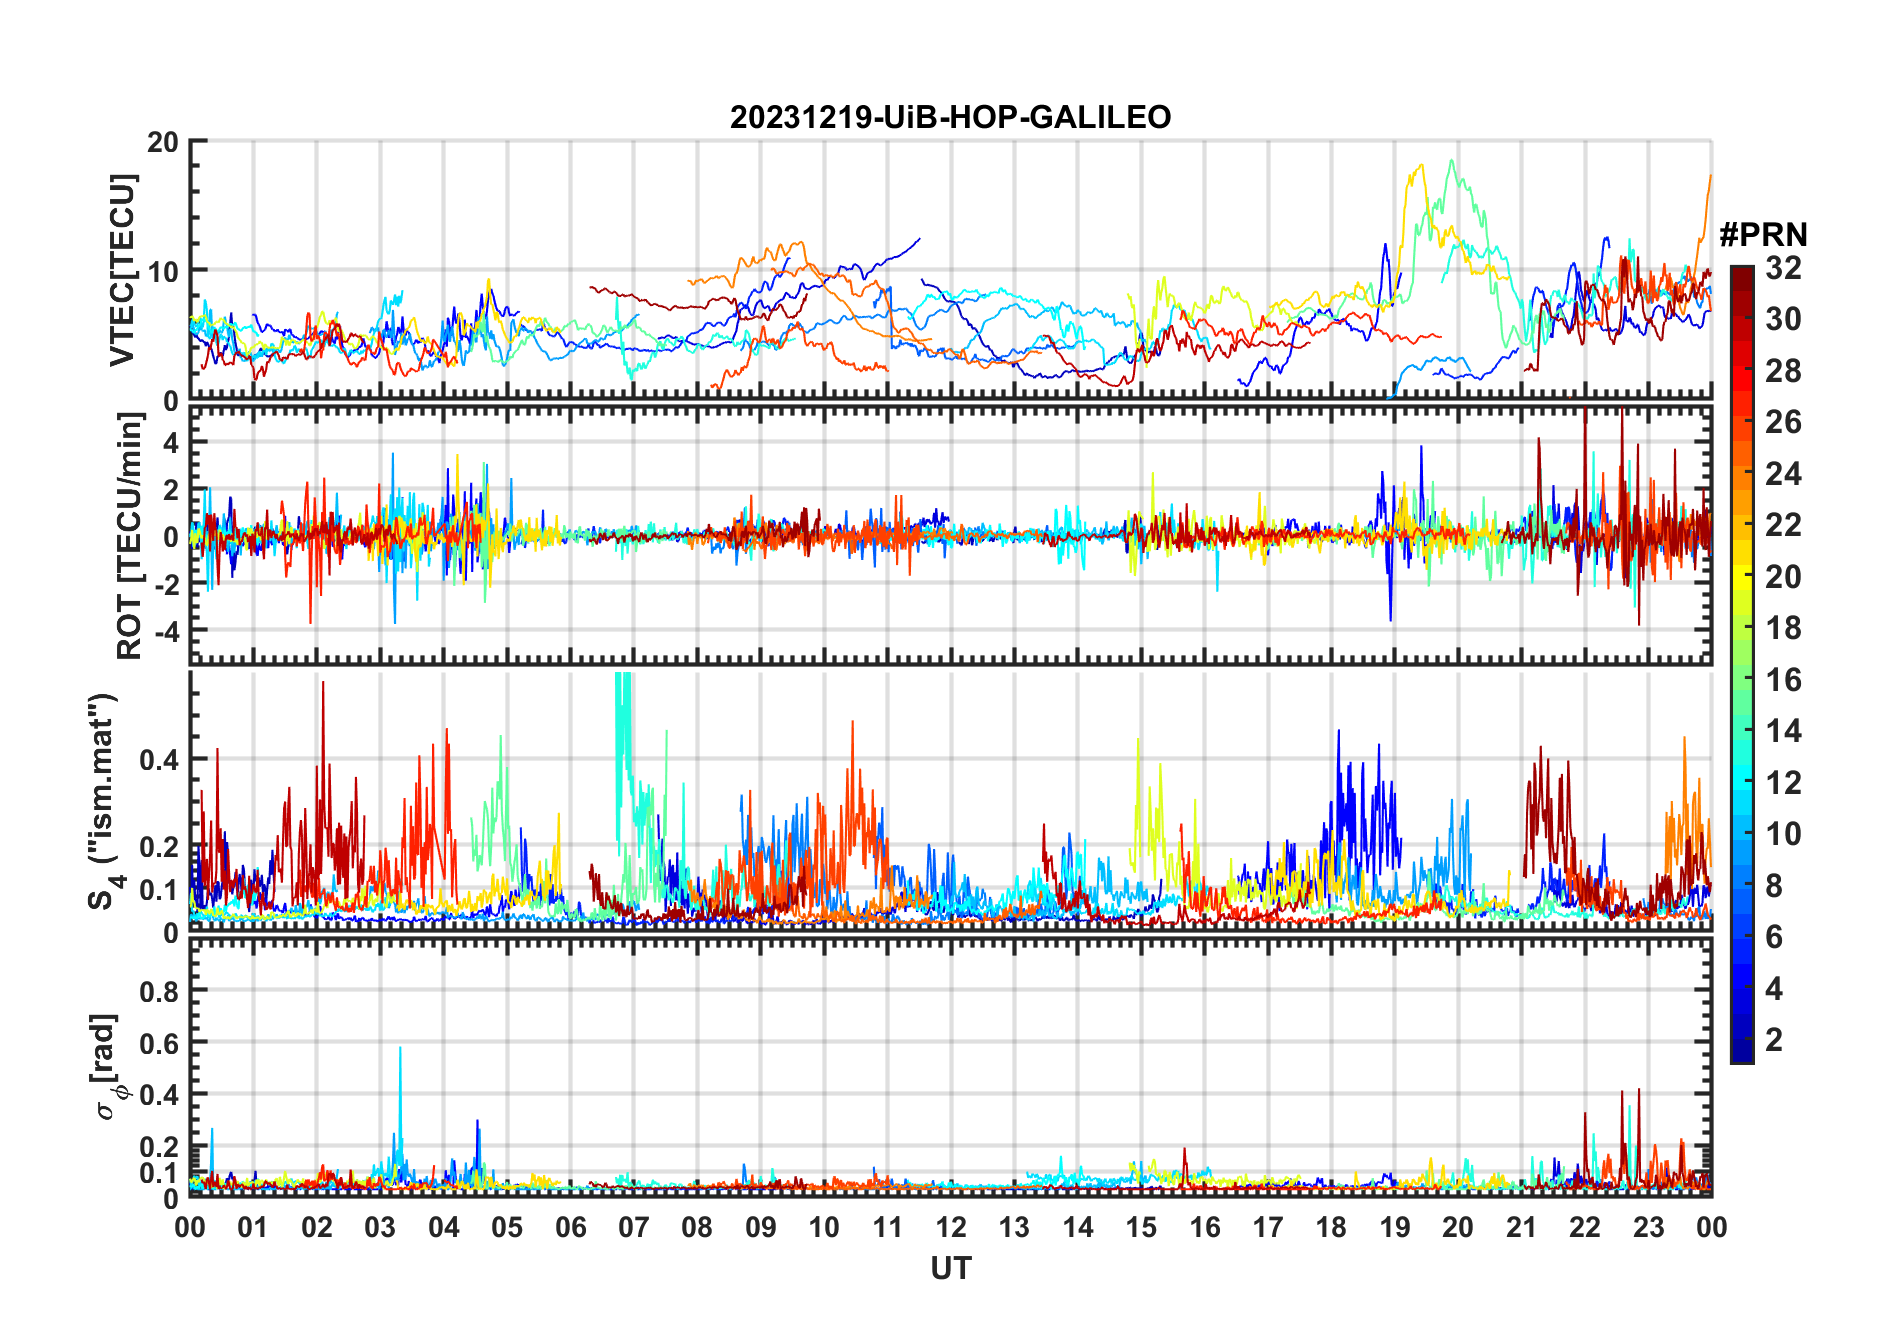1902x1330 pixels.
Task: Click the 18 hour tick label
Action: pos(1331,1227)
